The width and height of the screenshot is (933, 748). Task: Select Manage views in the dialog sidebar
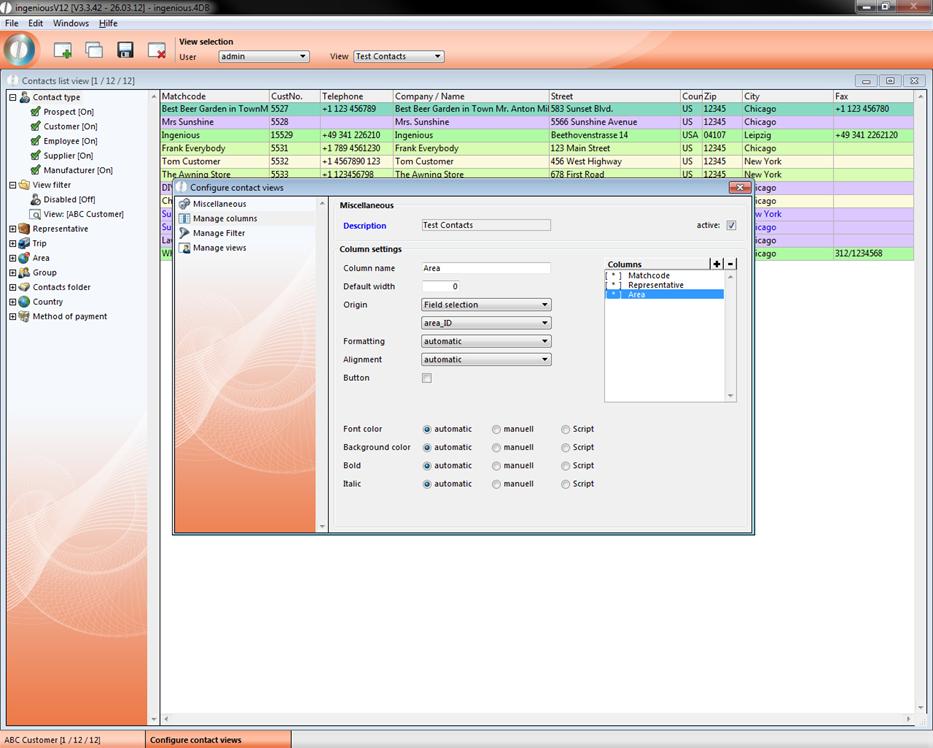(219, 248)
